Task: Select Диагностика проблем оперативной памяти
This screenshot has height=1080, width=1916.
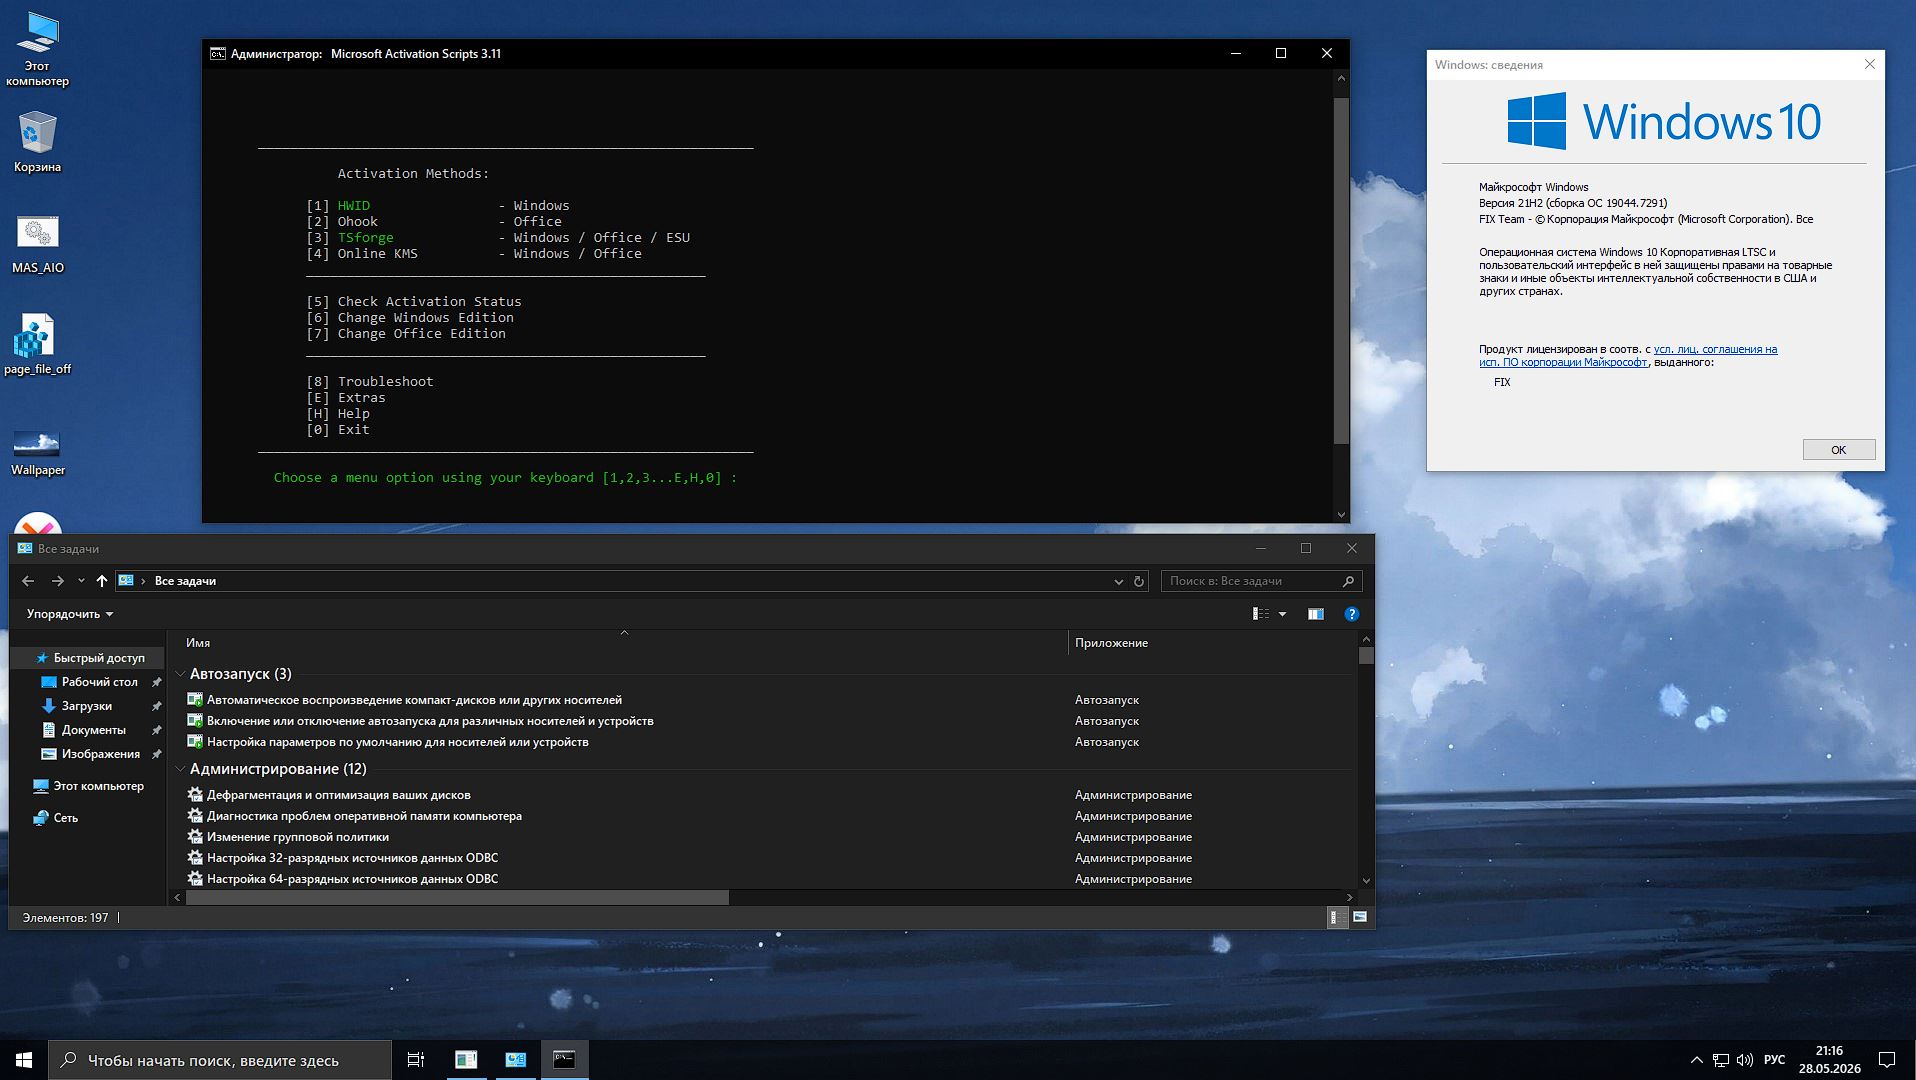Action: click(364, 816)
